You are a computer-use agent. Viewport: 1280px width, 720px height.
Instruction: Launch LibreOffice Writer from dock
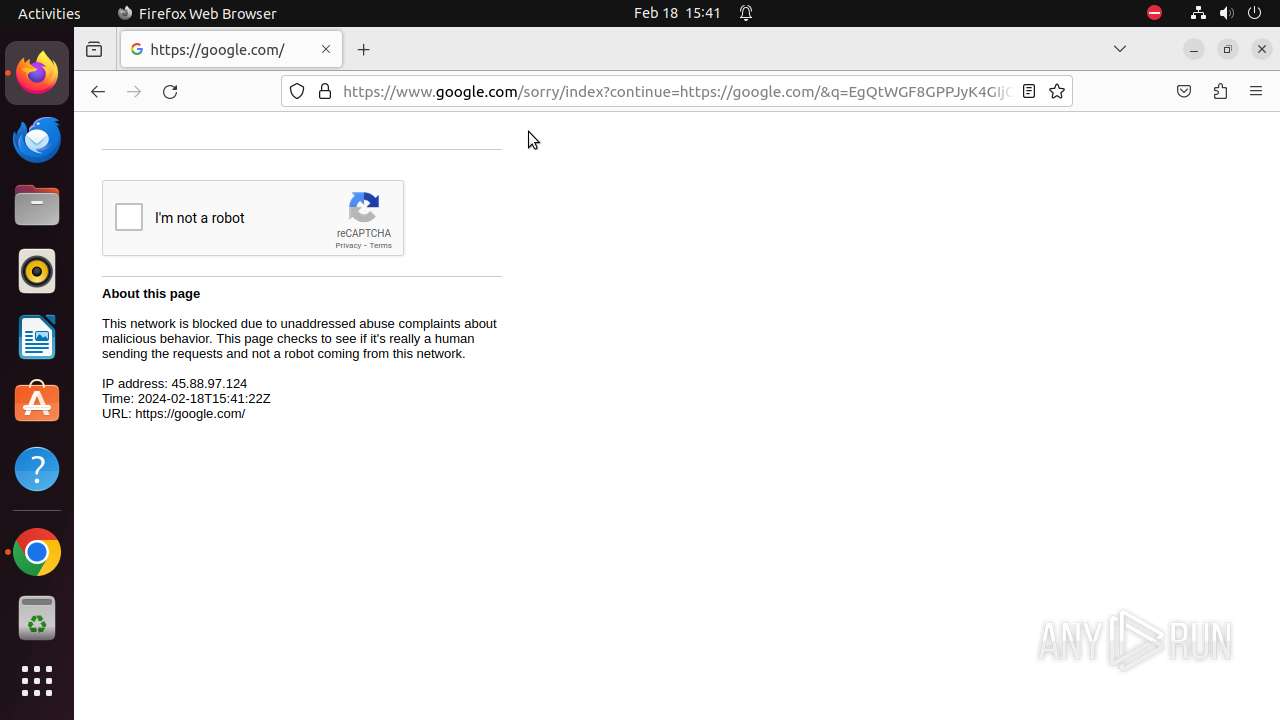pyautogui.click(x=37, y=337)
